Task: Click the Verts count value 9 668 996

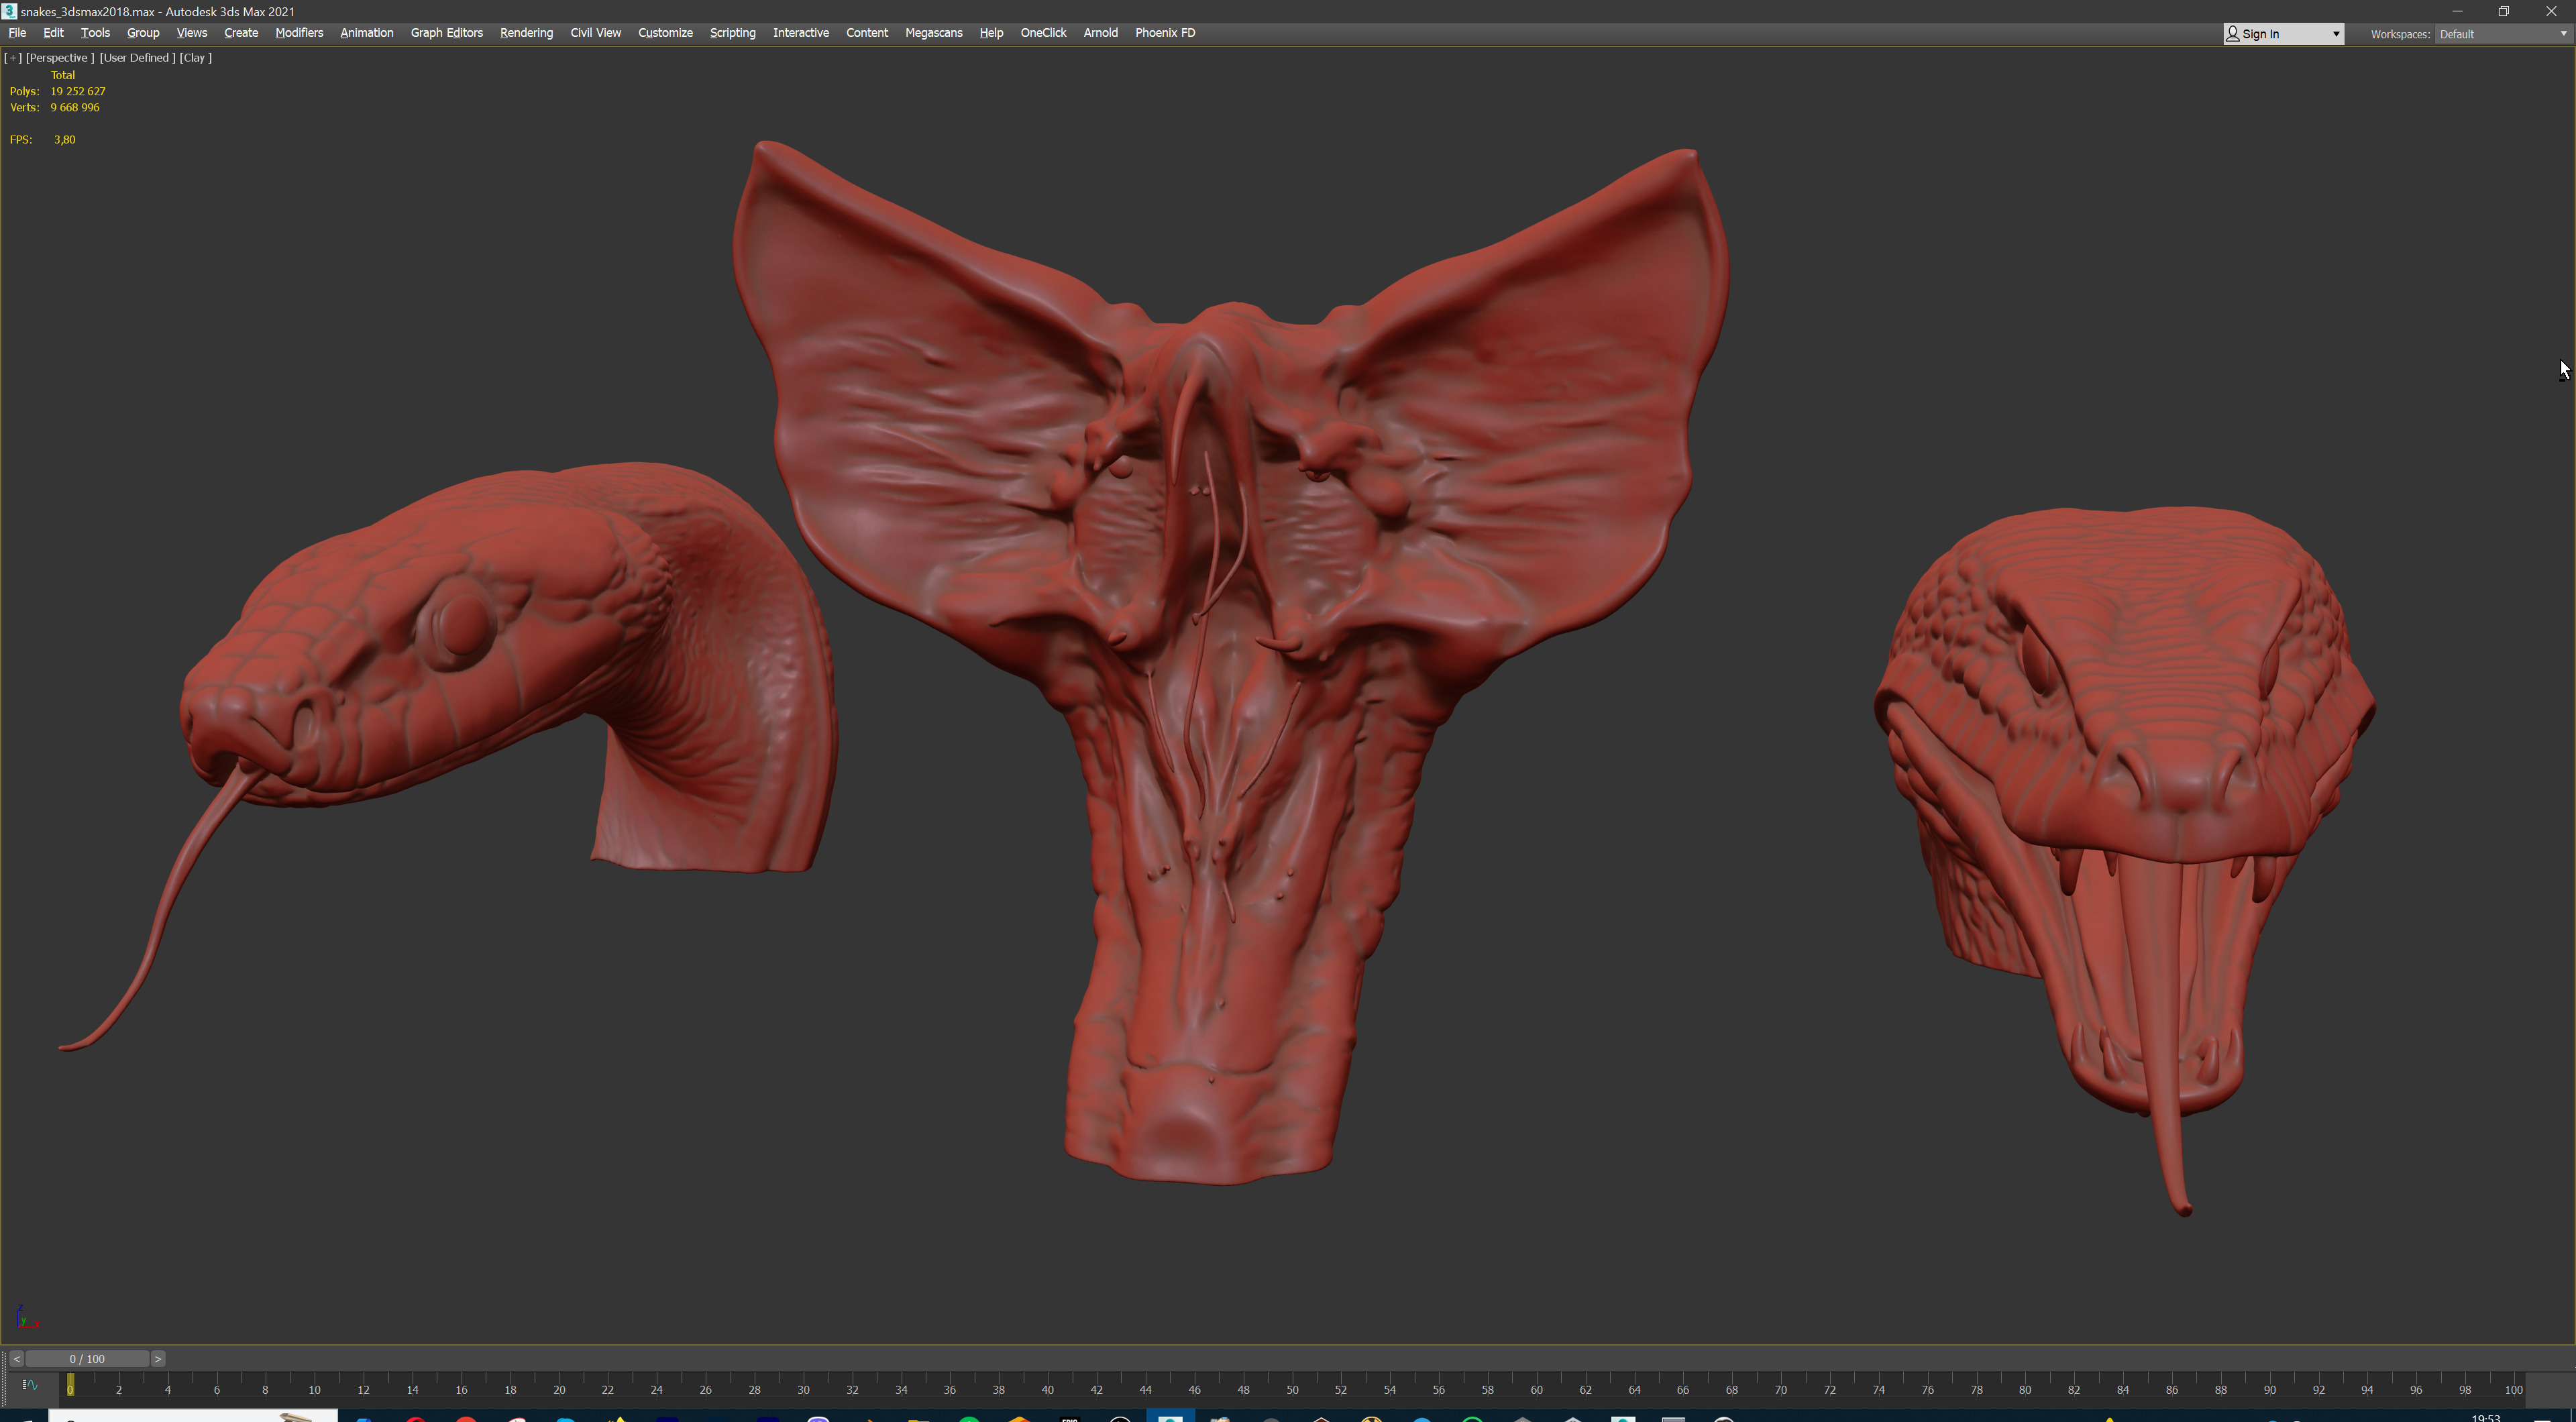Action: click(75, 107)
